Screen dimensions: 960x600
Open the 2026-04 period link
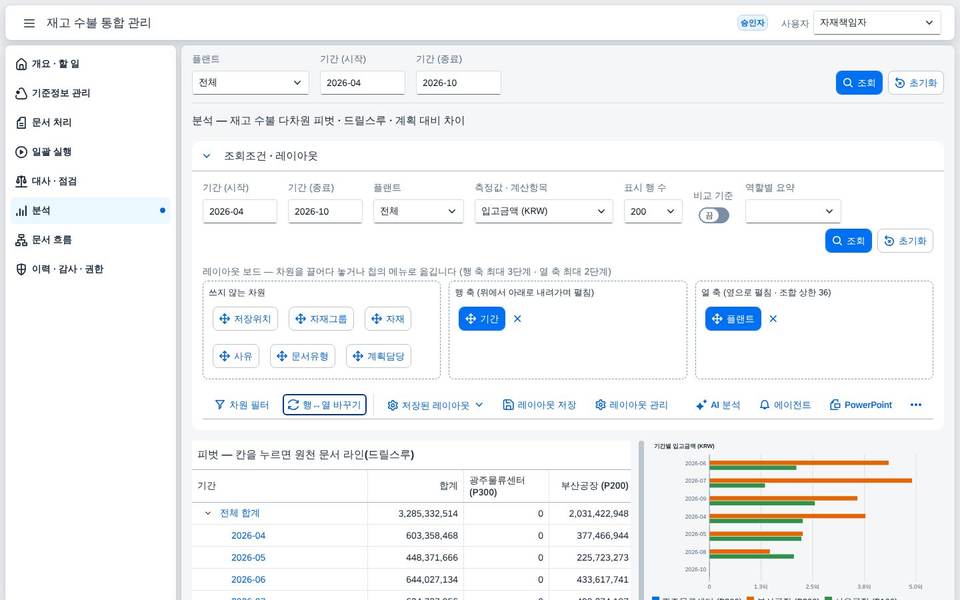249,536
